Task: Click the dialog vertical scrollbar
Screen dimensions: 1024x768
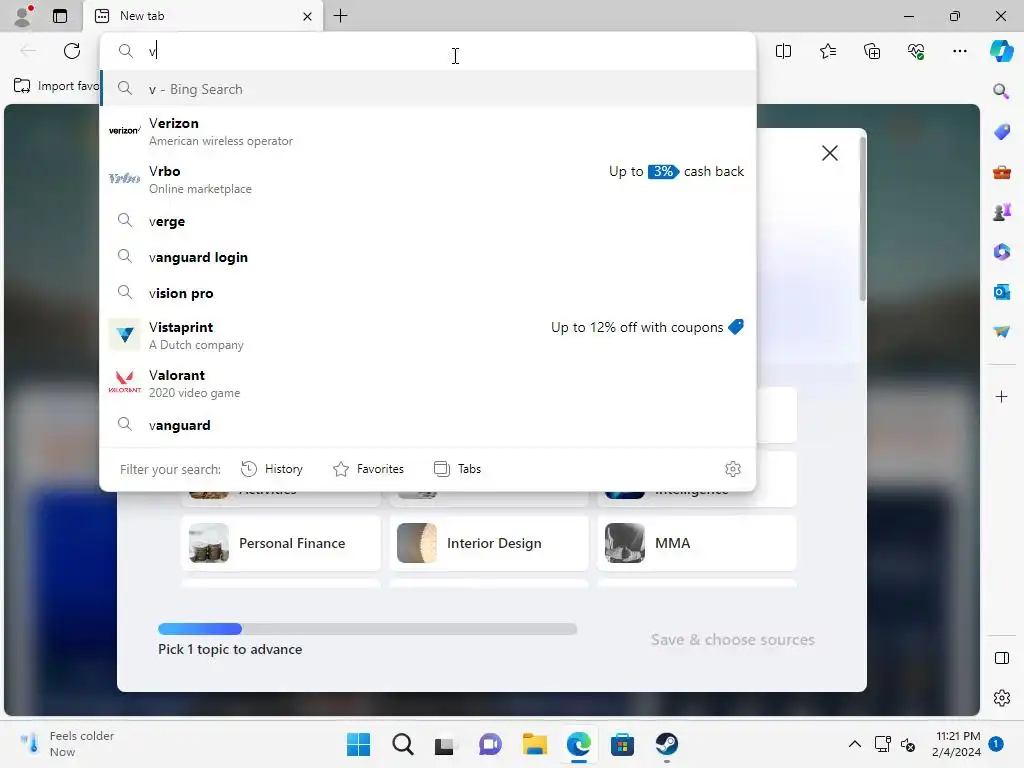Action: tap(862, 219)
